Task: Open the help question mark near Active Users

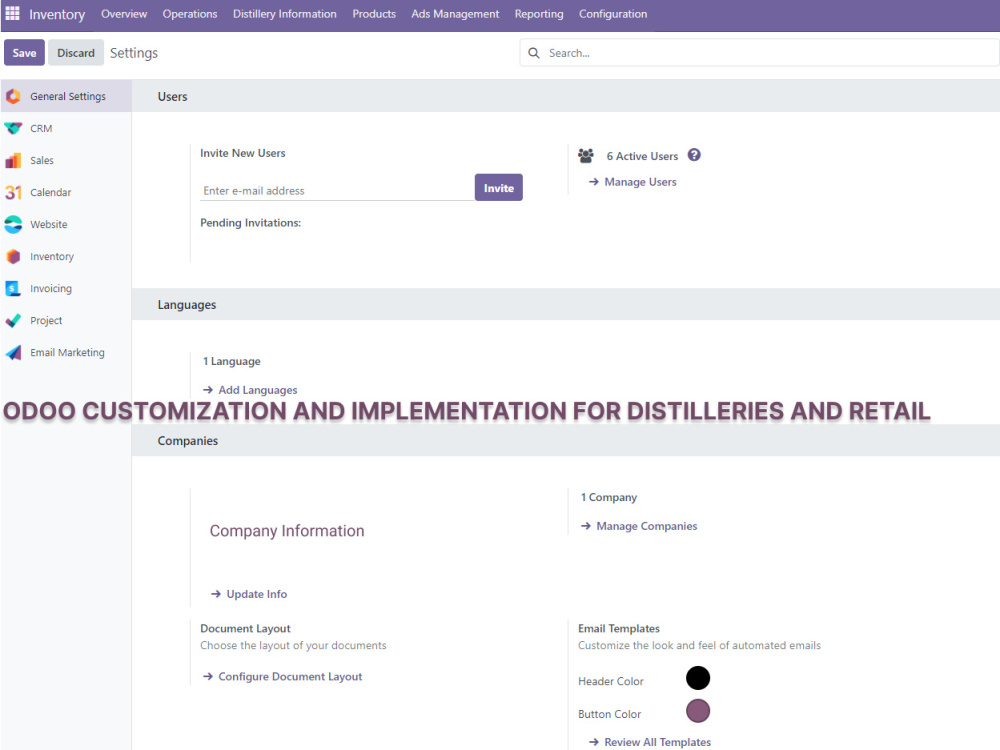Action: click(x=694, y=155)
